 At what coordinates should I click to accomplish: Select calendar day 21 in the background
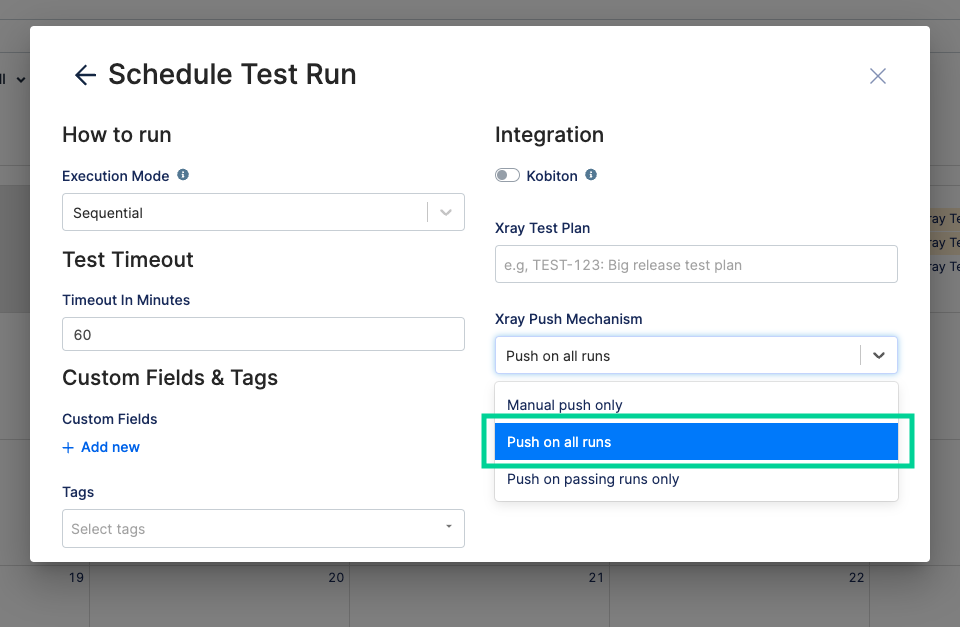[596, 578]
